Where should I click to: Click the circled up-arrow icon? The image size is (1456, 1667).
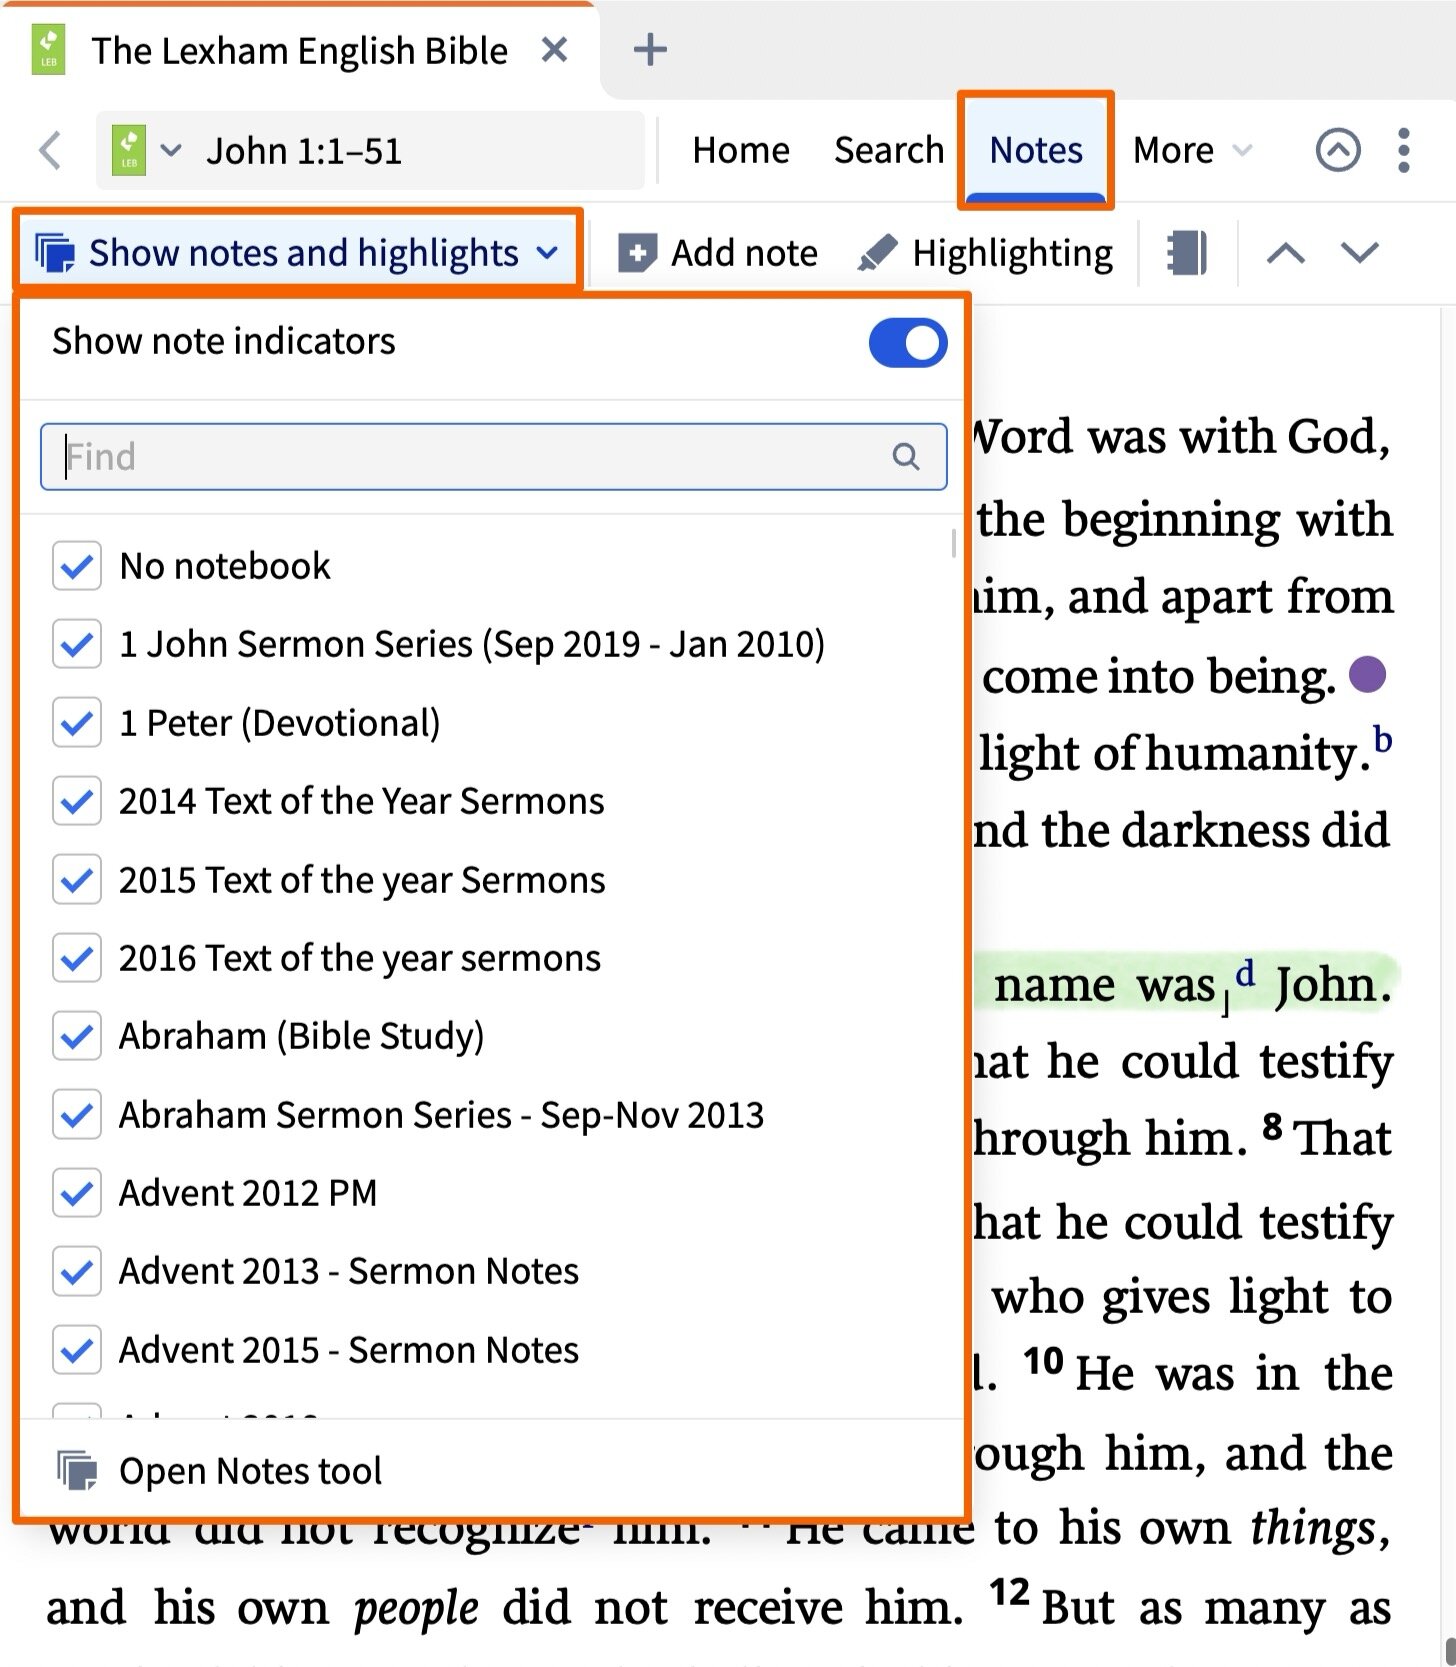(x=1338, y=151)
